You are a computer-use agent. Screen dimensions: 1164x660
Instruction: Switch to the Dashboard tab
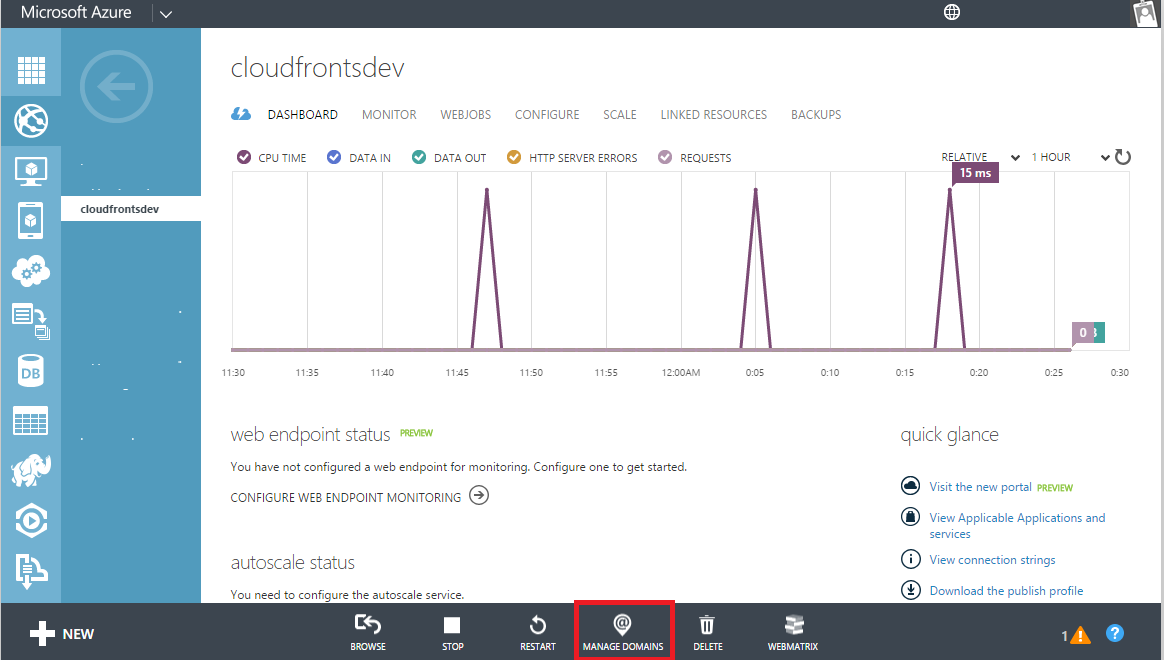tap(303, 115)
